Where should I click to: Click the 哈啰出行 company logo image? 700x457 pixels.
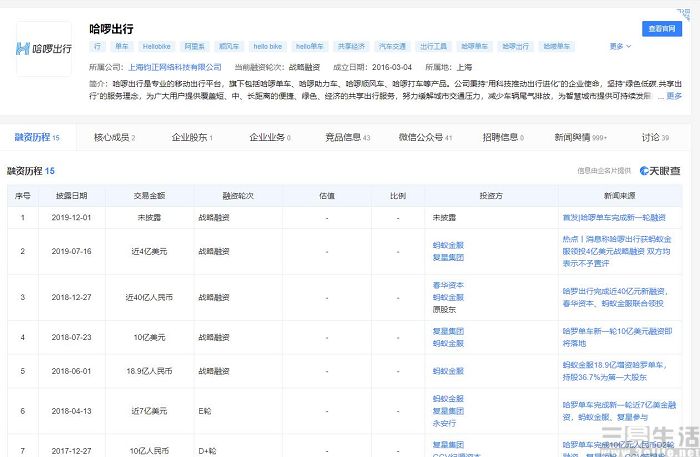point(44,49)
